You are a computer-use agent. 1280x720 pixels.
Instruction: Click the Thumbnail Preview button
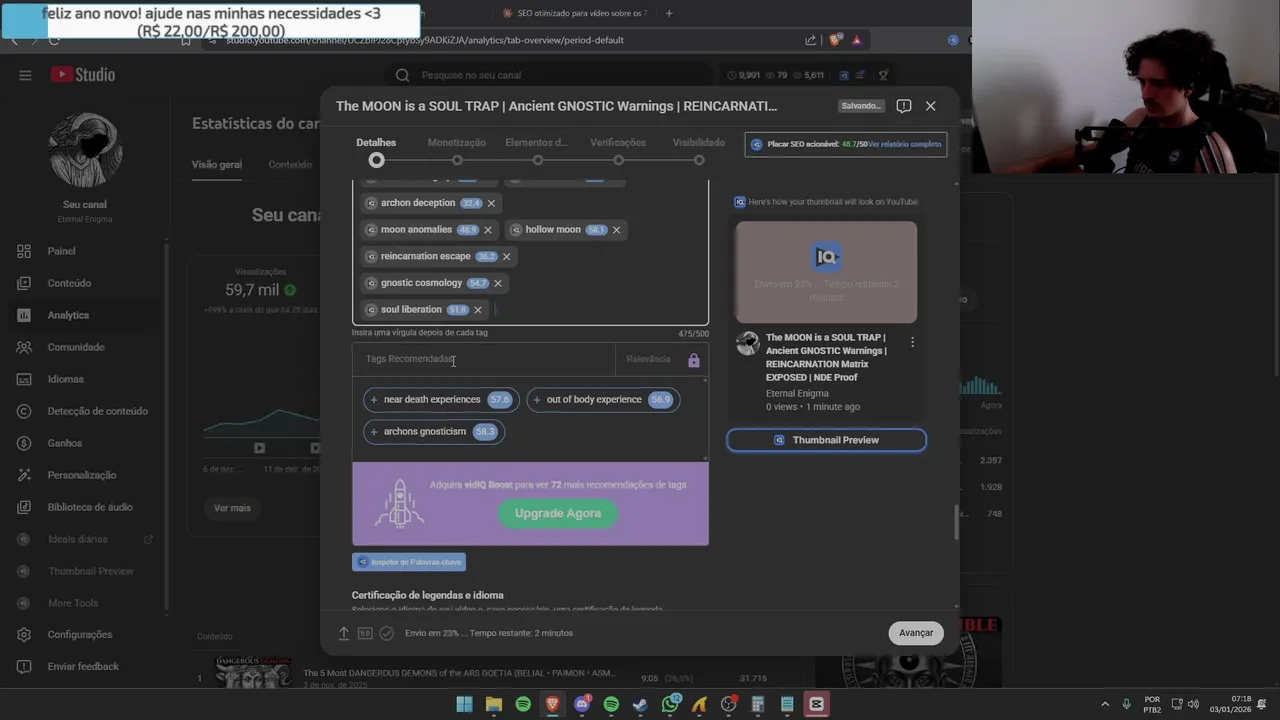click(826, 440)
